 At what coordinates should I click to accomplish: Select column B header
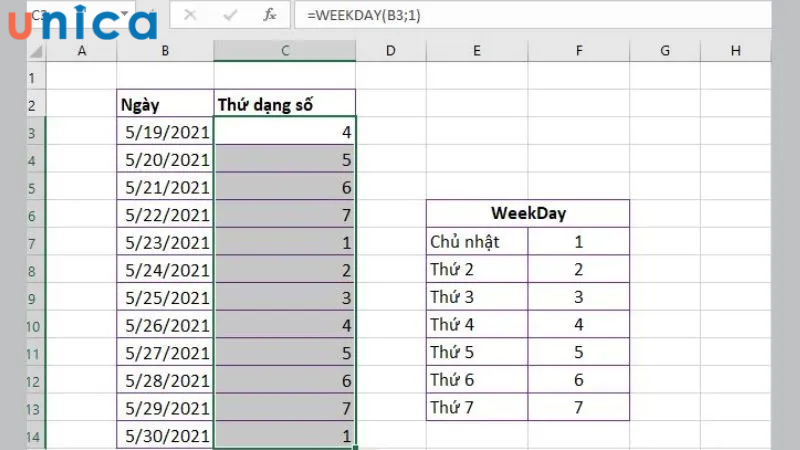[x=165, y=50]
